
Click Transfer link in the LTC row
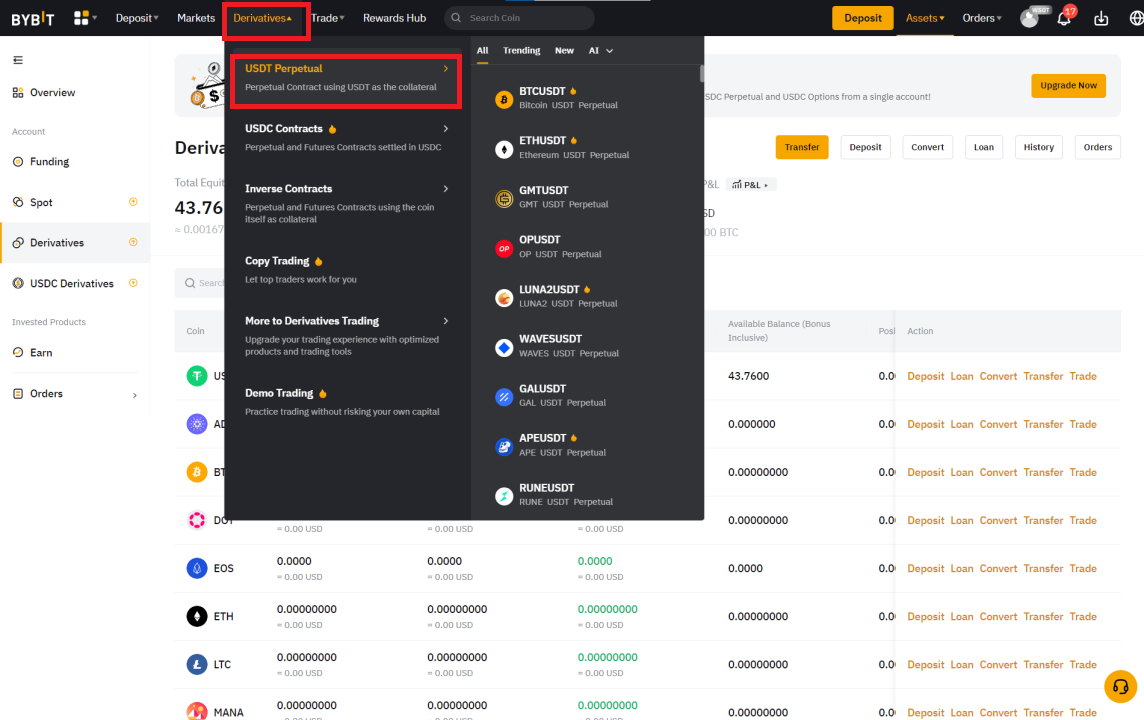point(1043,665)
